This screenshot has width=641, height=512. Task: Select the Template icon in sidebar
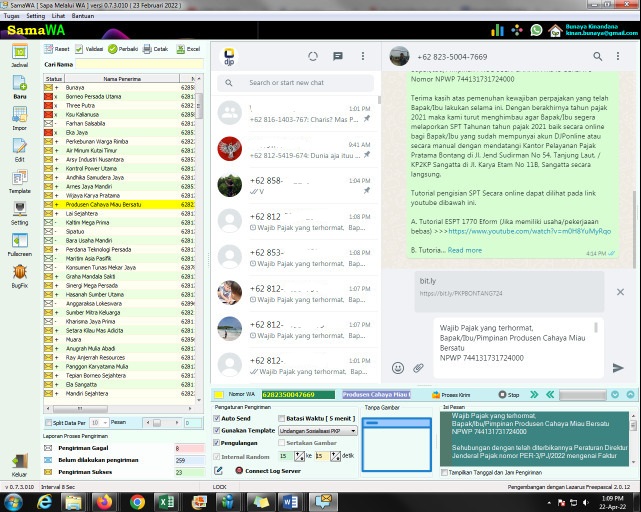[x=19, y=180]
